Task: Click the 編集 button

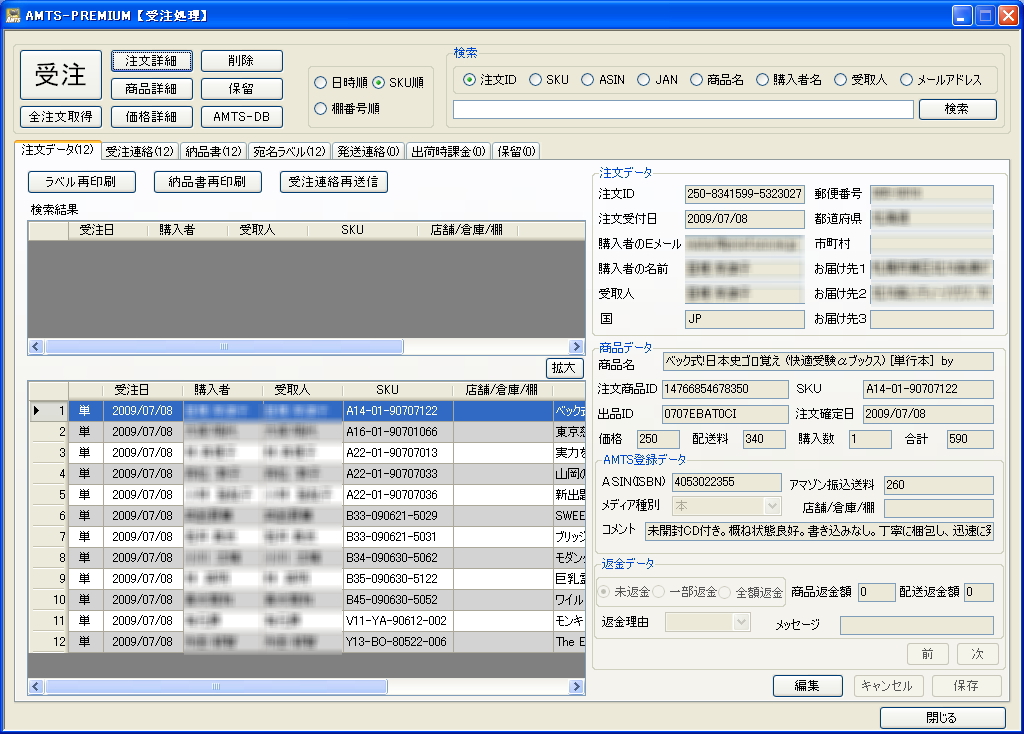Action: (x=808, y=686)
